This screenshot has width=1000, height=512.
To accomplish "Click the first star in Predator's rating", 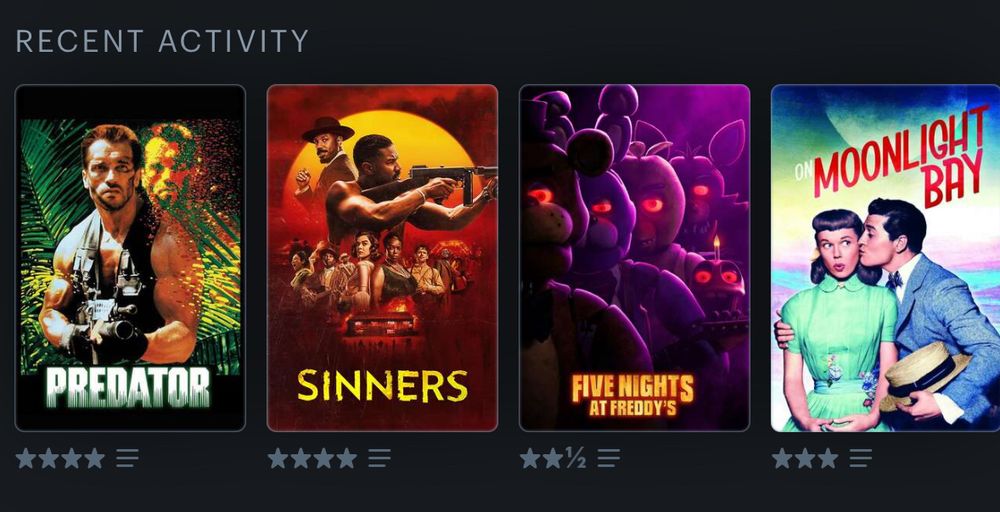I will pos(26,458).
